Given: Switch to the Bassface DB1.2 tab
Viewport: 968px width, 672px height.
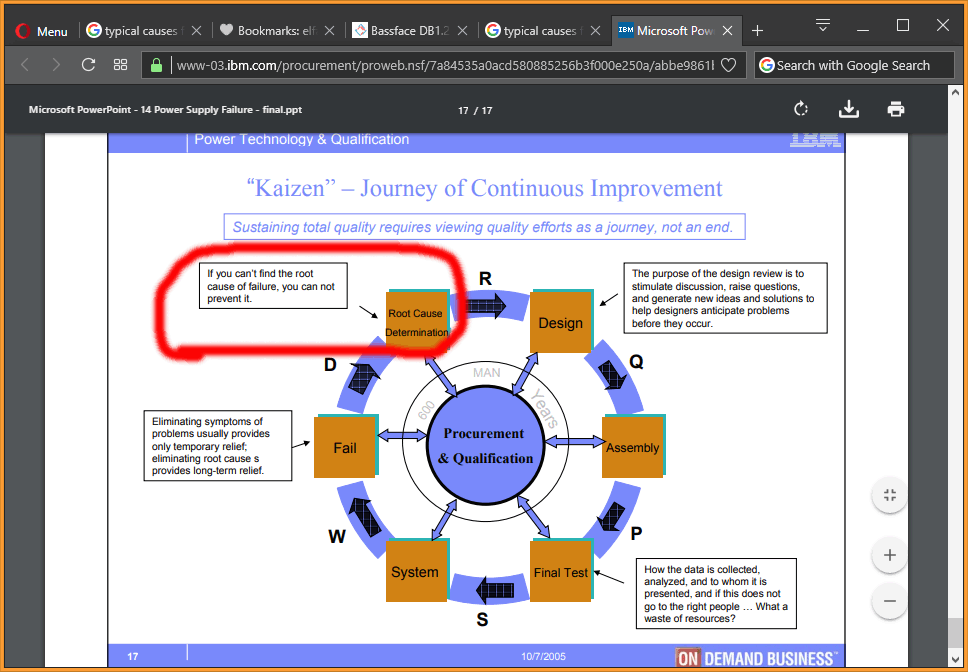Looking at the screenshot, I should point(405,31).
